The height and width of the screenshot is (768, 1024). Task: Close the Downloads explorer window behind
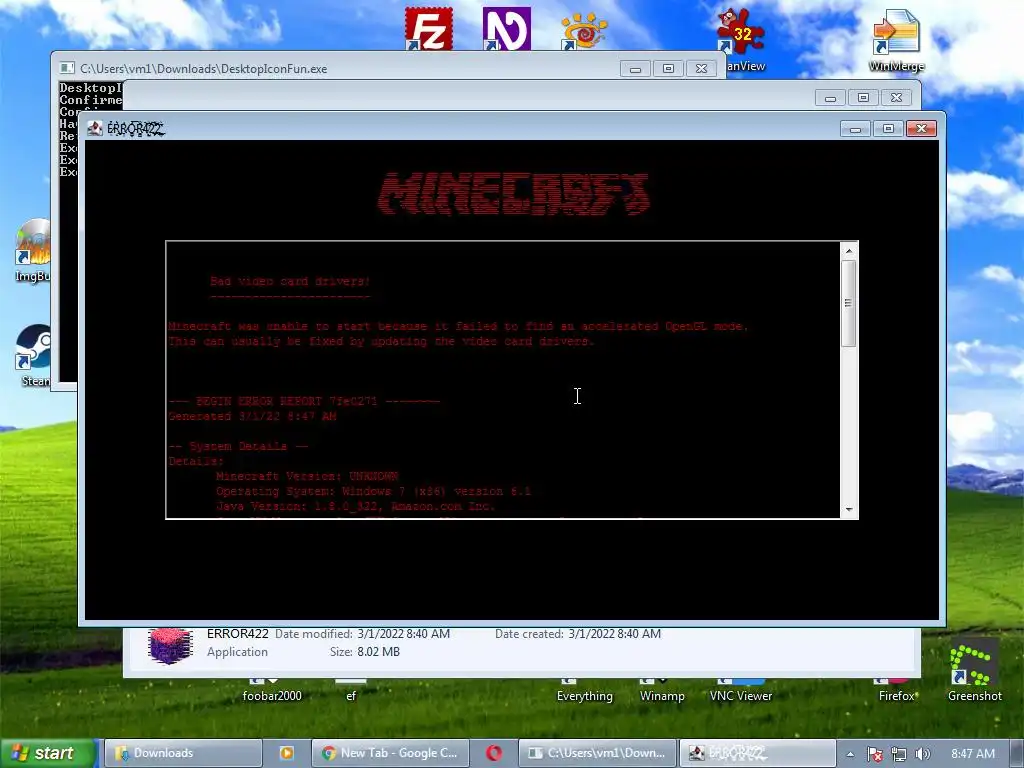pyautogui.click(x=897, y=98)
